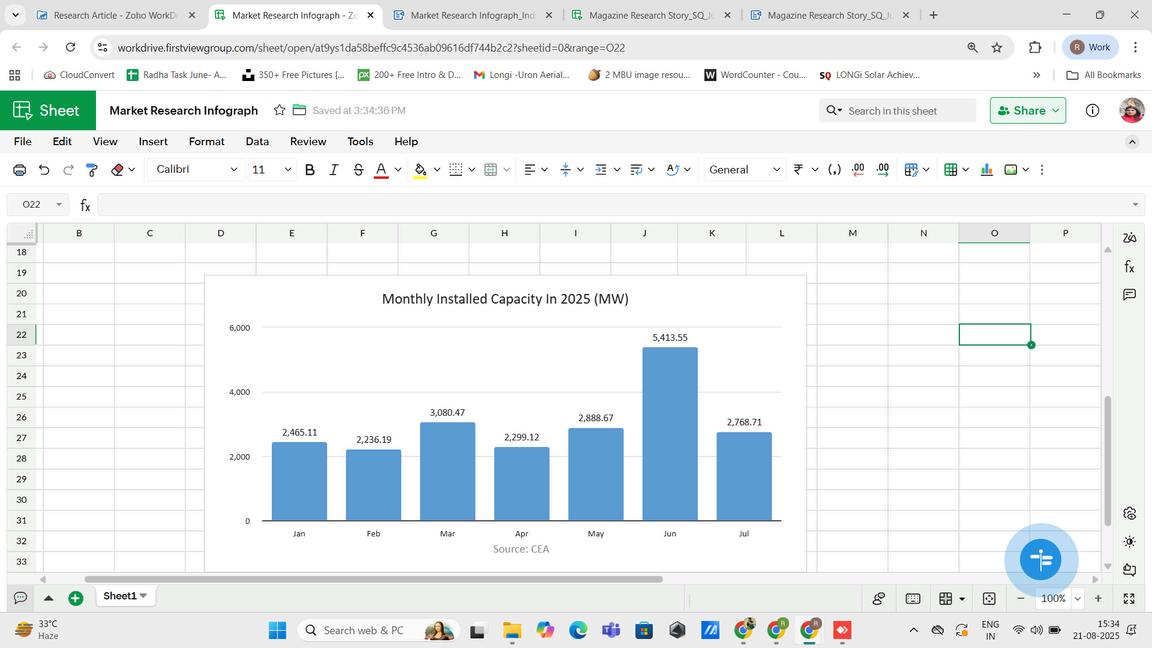
Task: Open the Insert menu
Action: (x=153, y=142)
